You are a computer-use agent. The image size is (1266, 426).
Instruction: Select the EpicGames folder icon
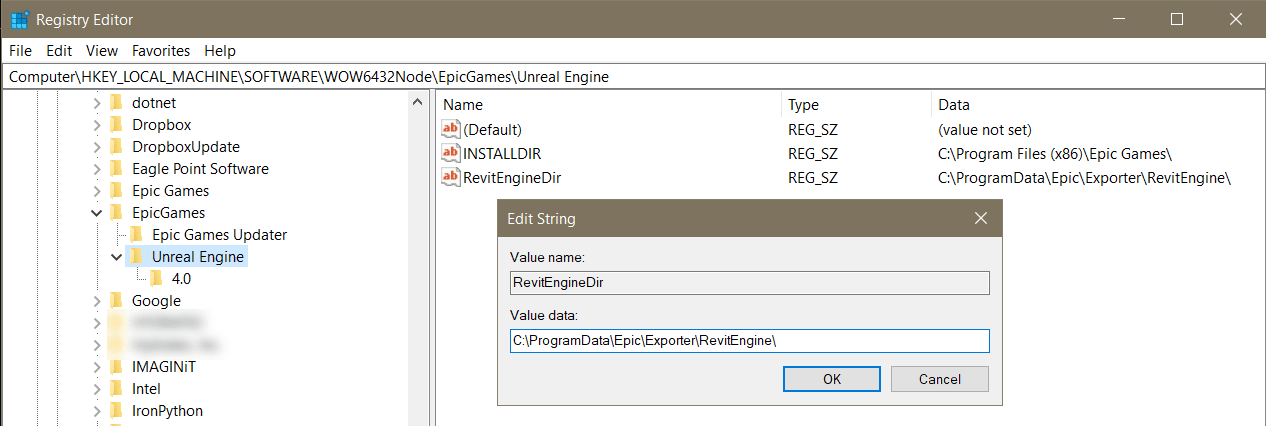coord(116,213)
